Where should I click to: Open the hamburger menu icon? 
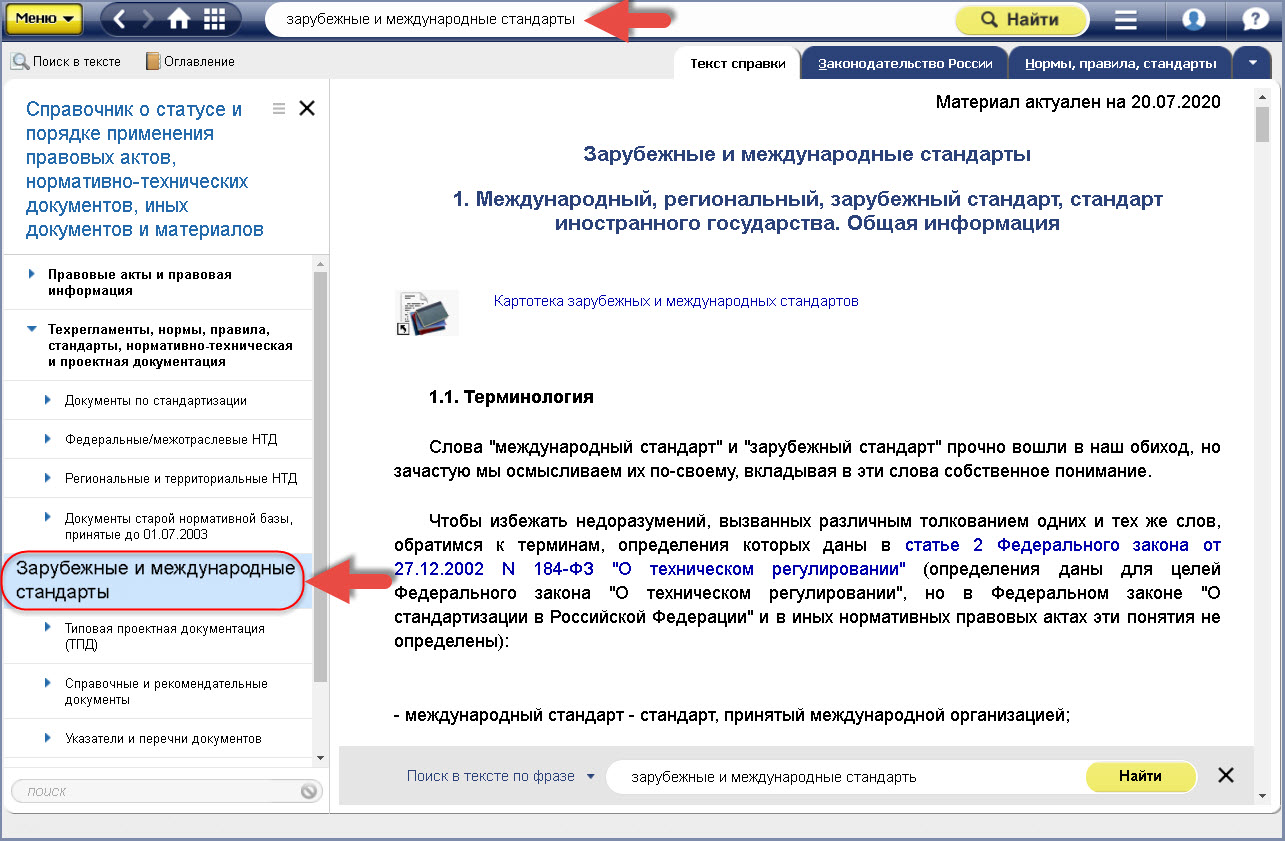click(x=1126, y=19)
